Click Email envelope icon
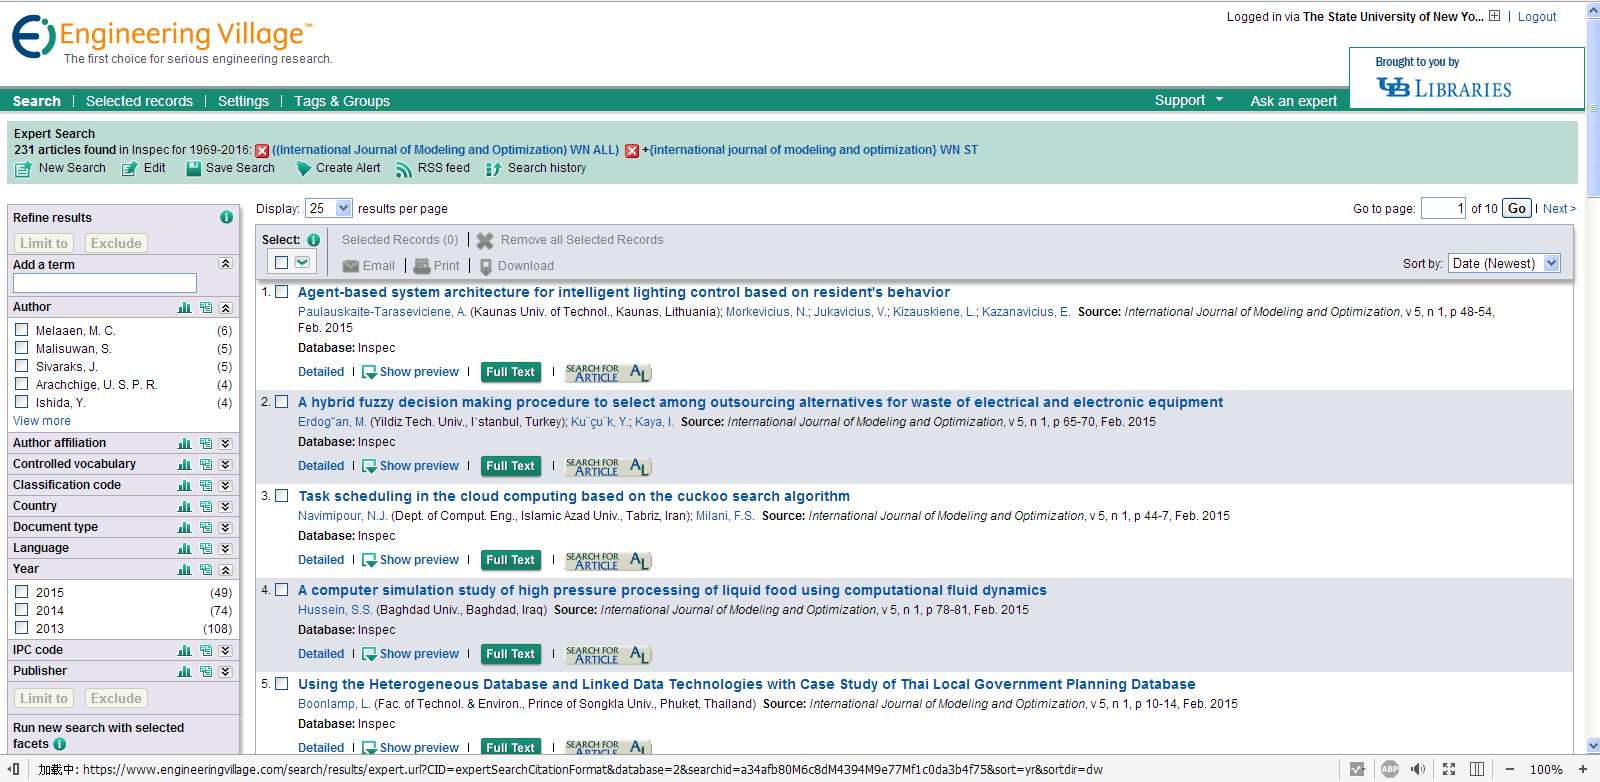1600x782 pixels. tap(351, 266)
